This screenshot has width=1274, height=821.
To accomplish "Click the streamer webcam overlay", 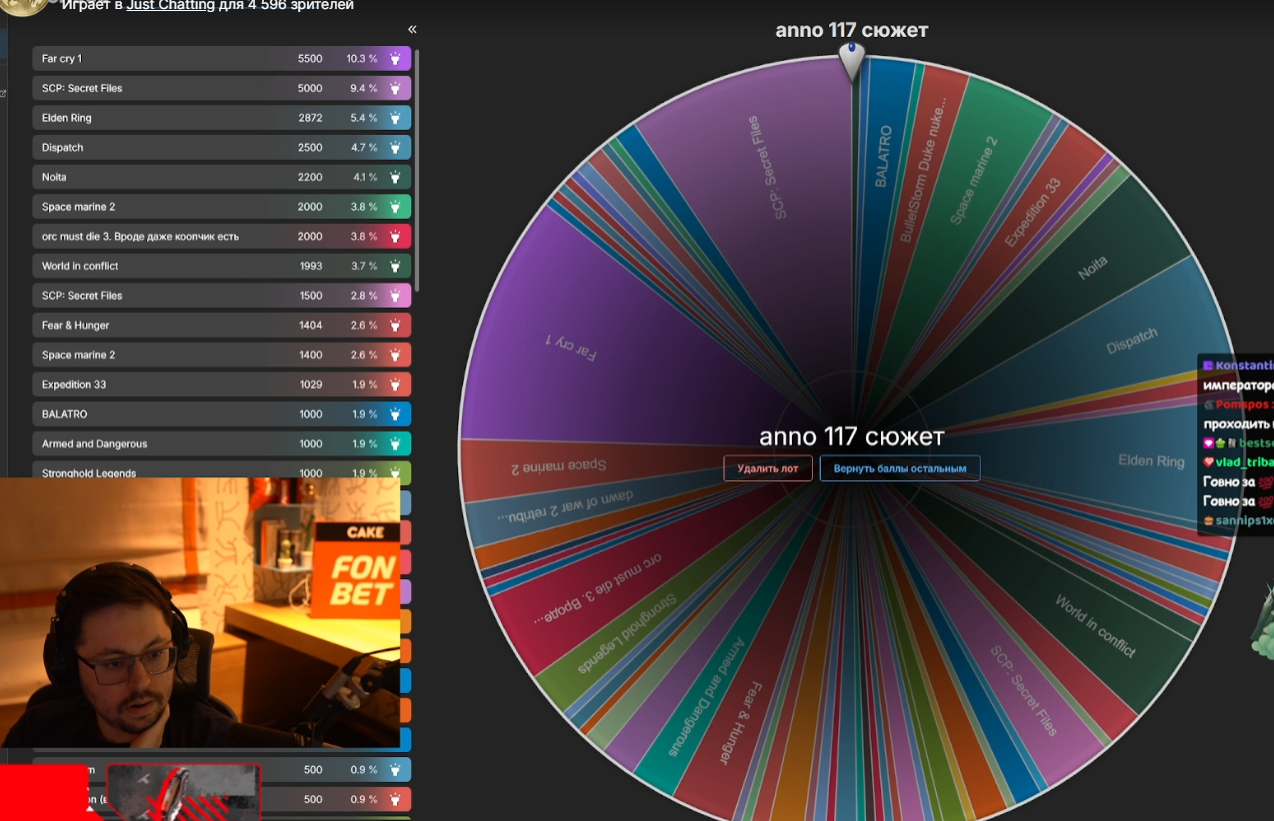I will pyautogui.click(x=200, y=612).
